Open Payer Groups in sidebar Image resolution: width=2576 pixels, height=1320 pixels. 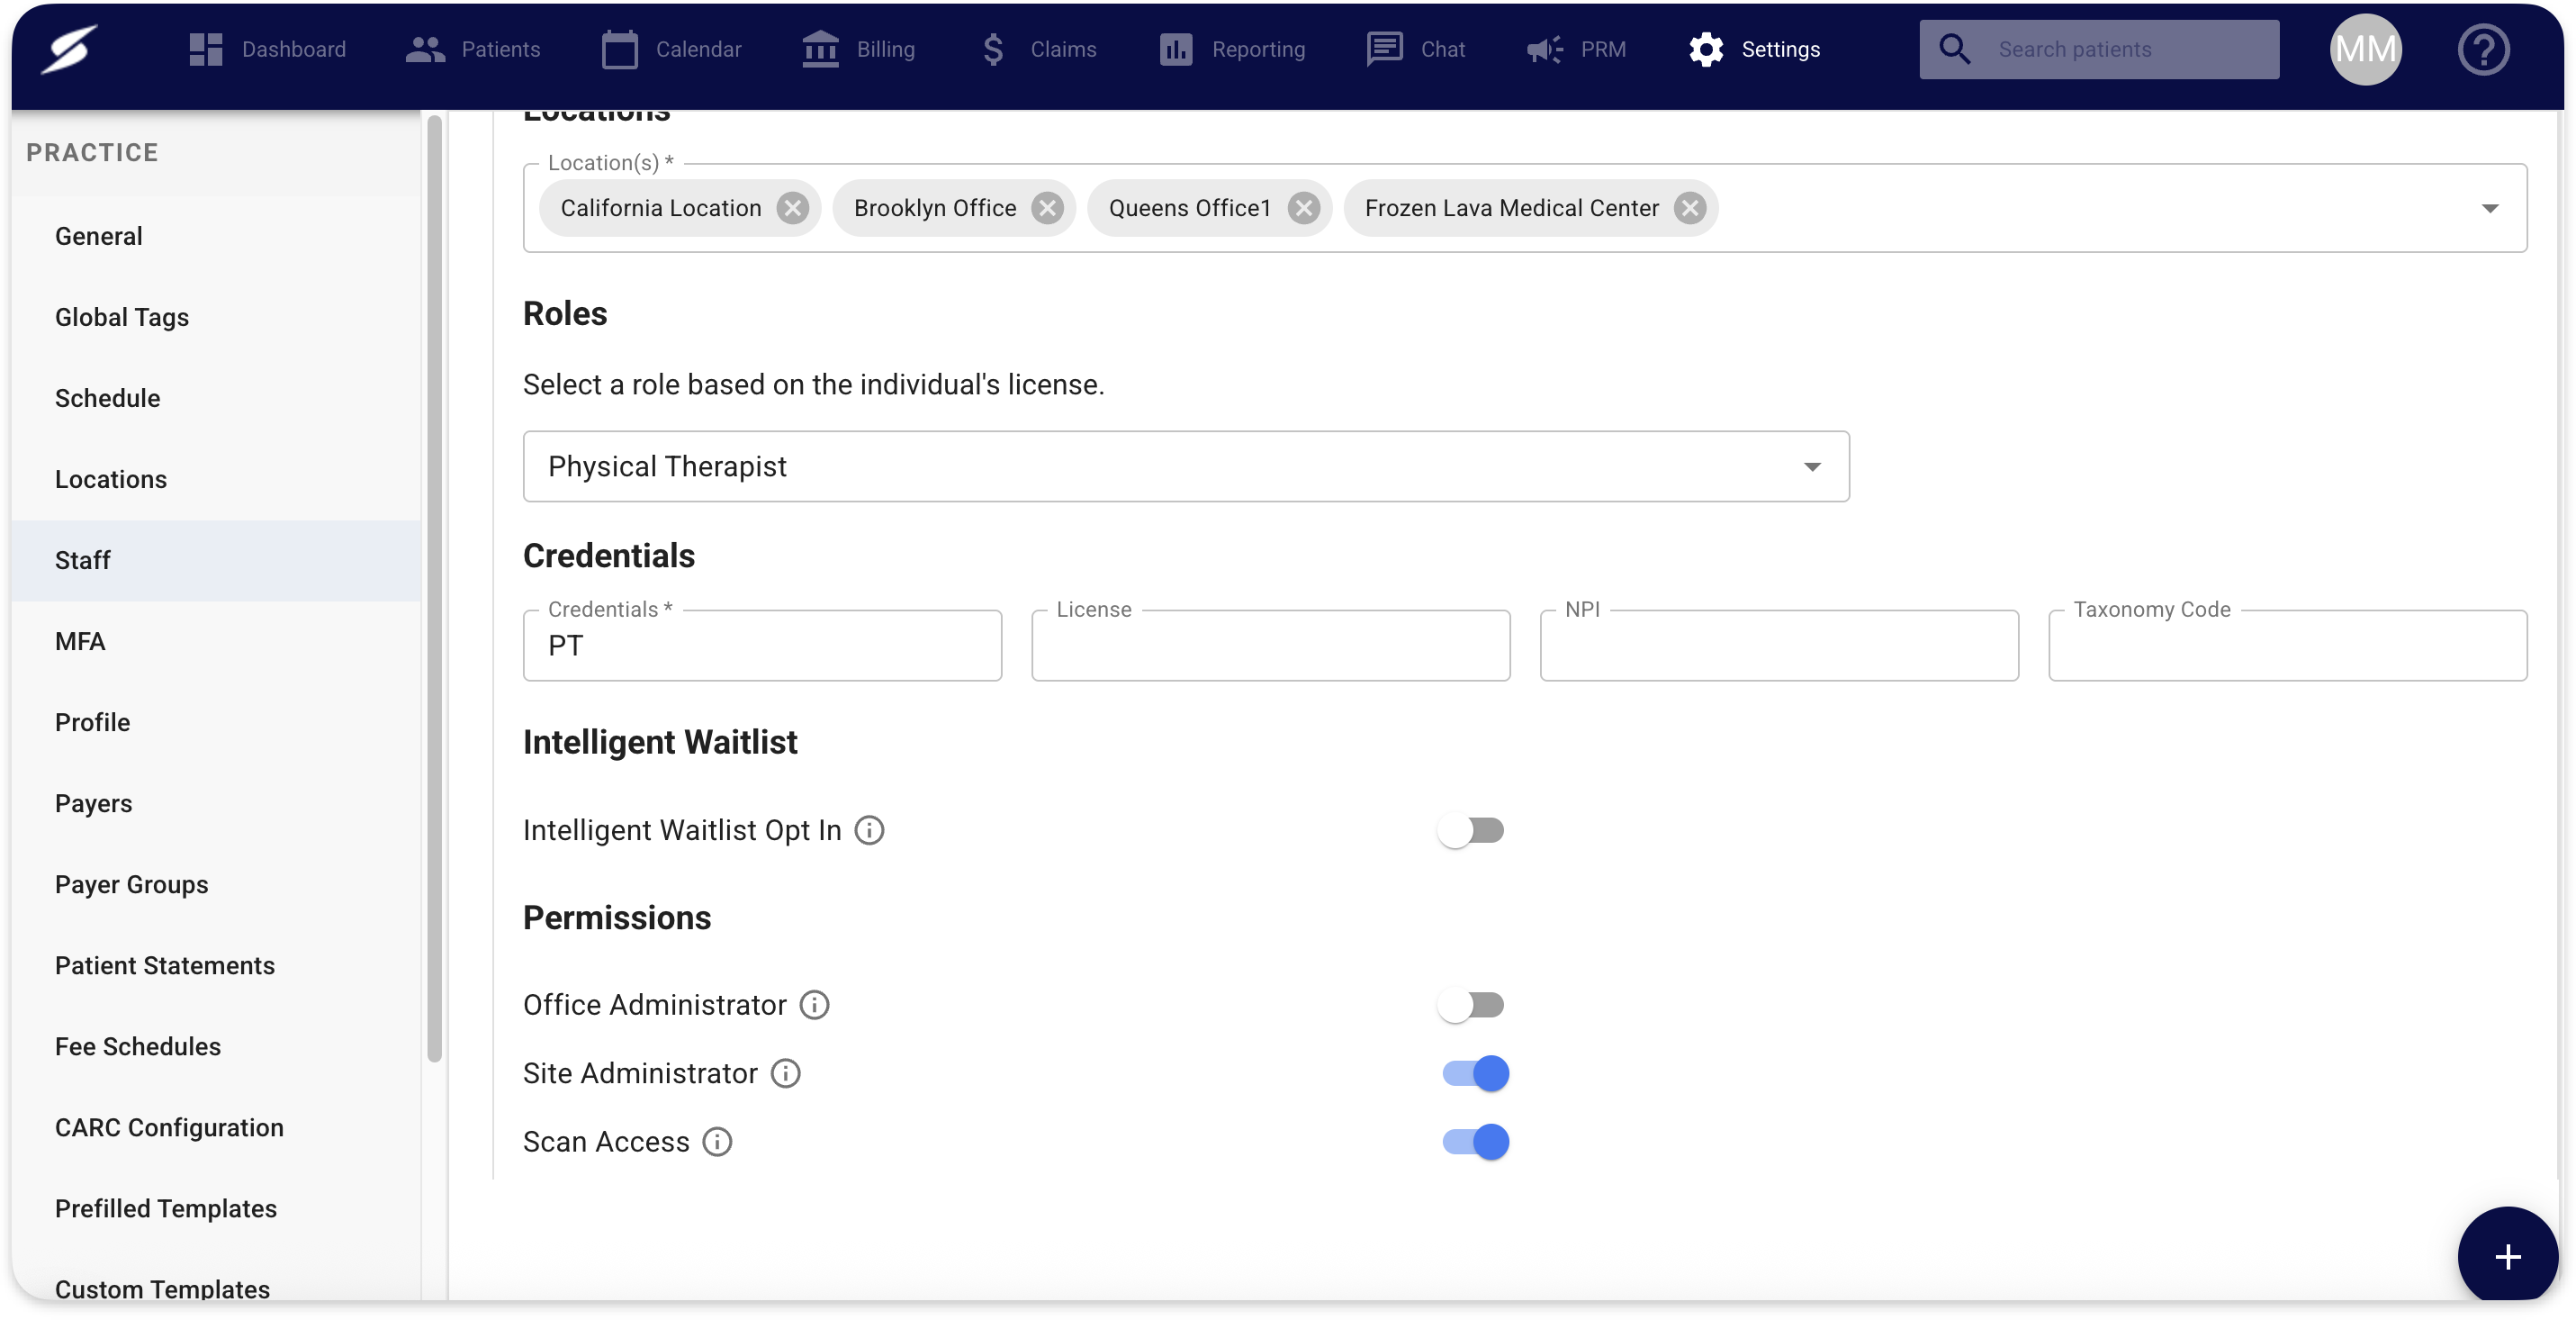[x=131, y=884]
